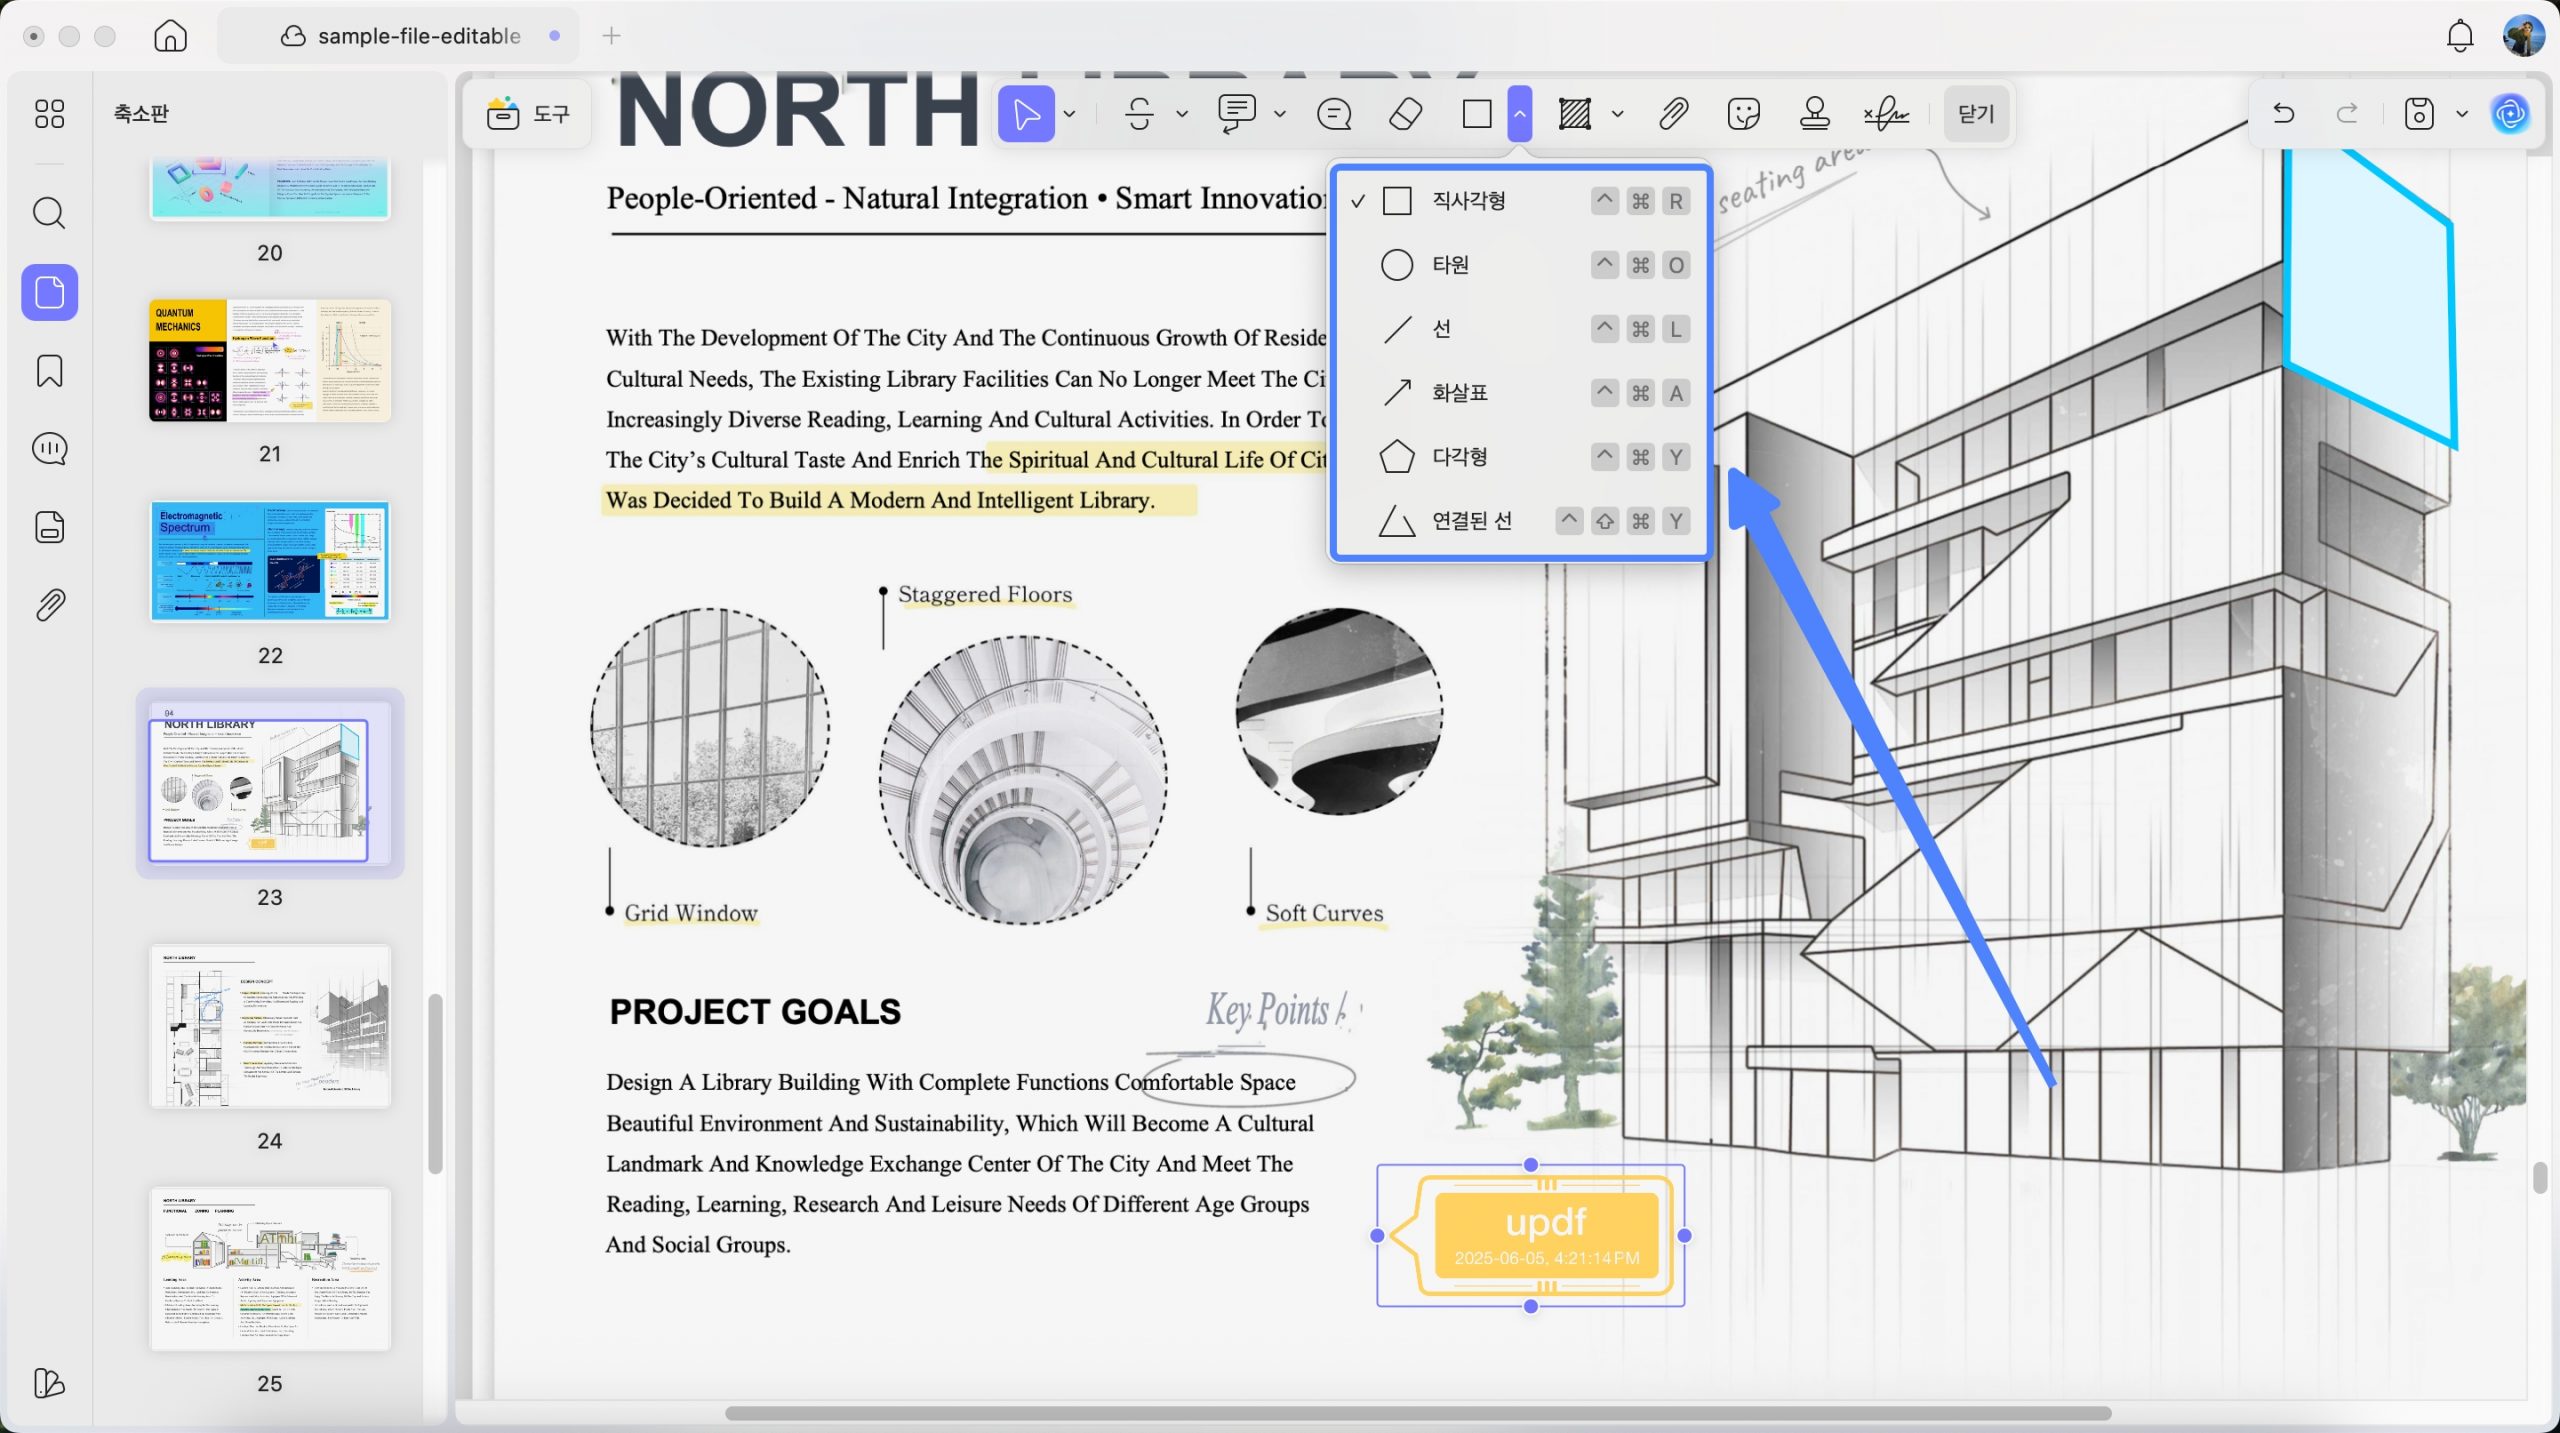Open page 25 thumbnail

point(269,1269)
